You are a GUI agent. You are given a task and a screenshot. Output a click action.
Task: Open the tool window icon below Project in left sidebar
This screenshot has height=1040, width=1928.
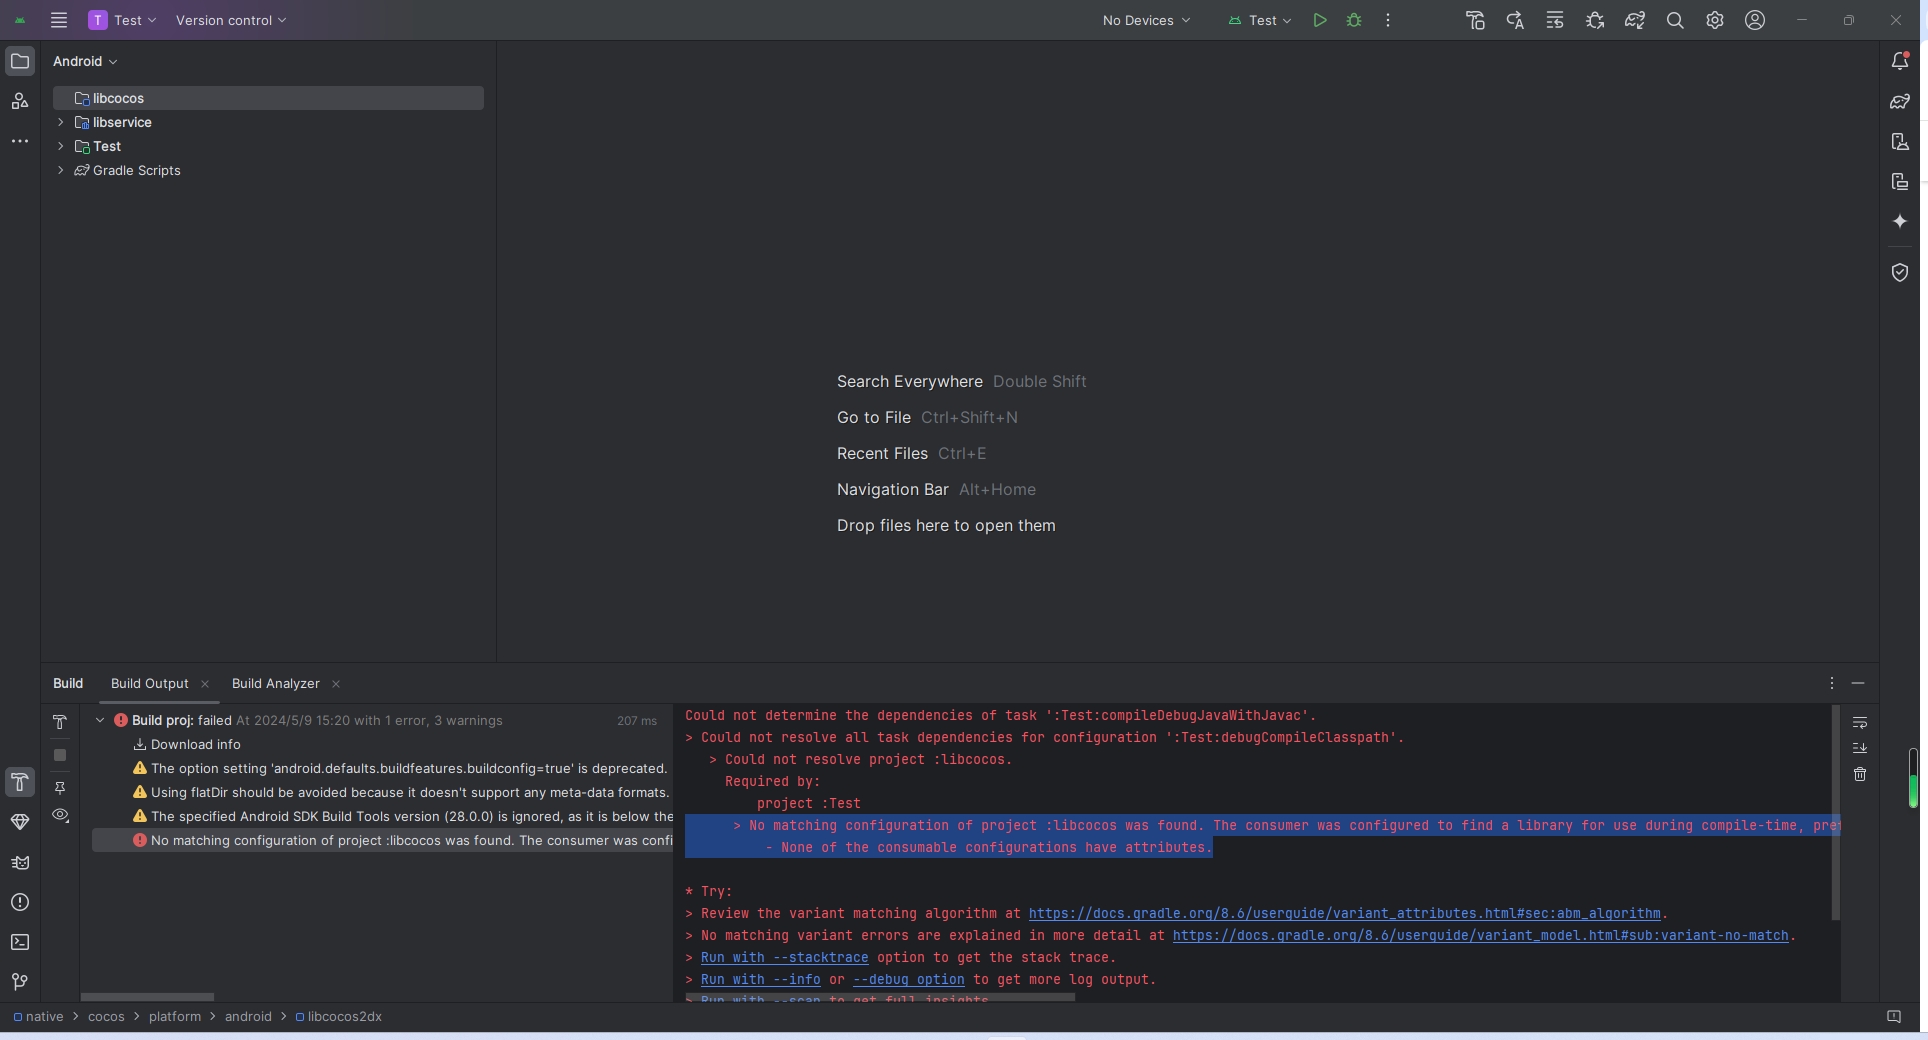(20, 101)
